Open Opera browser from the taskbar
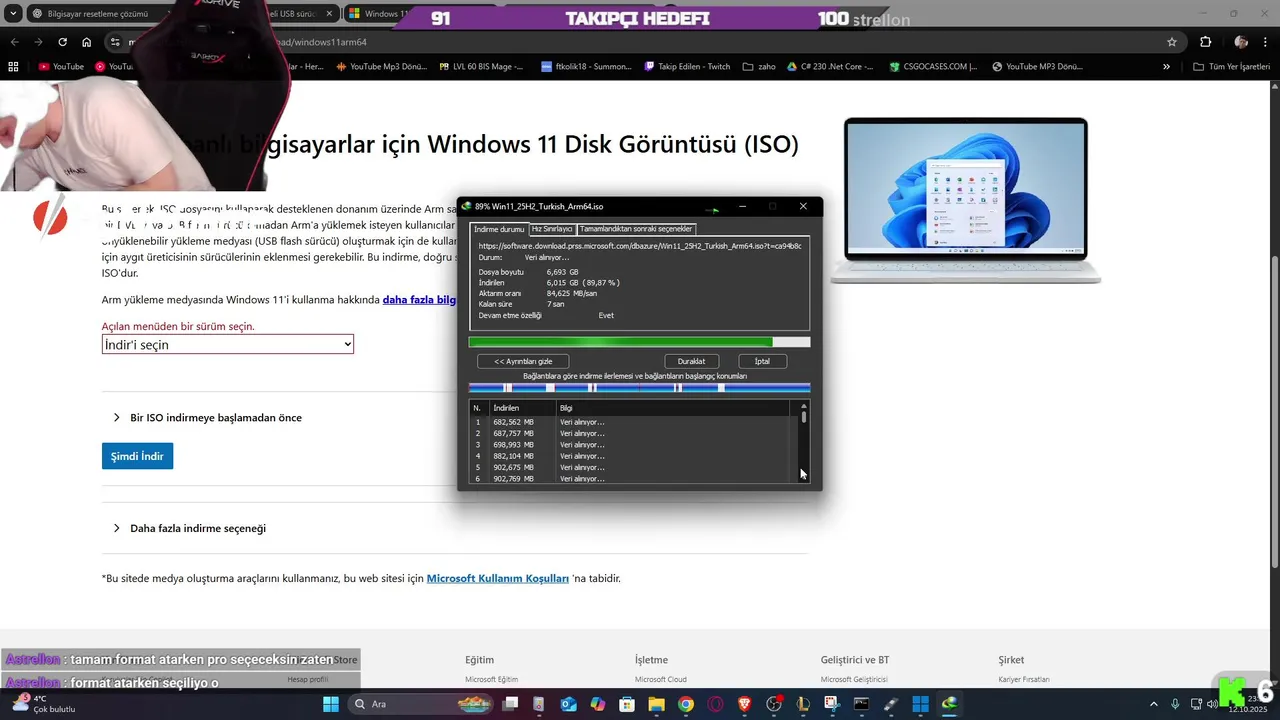Image resolution: width=1280 pixels, height=720 pixels. [x=715, y=704]
